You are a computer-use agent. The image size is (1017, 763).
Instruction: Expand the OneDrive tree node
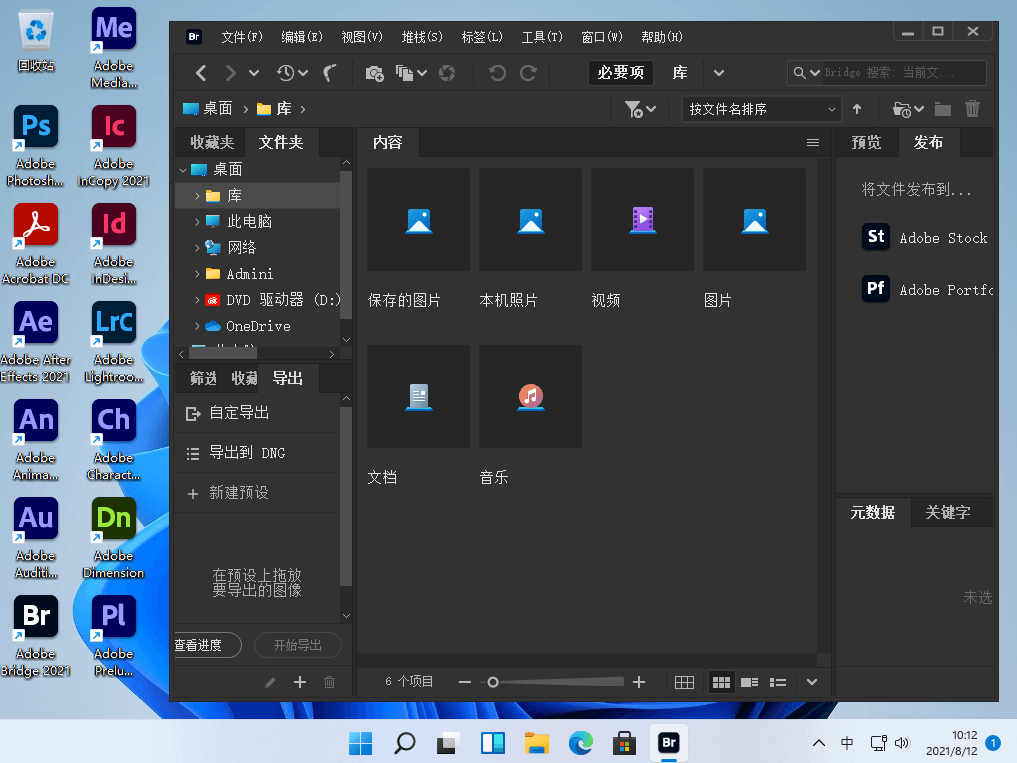coord(197,326)
